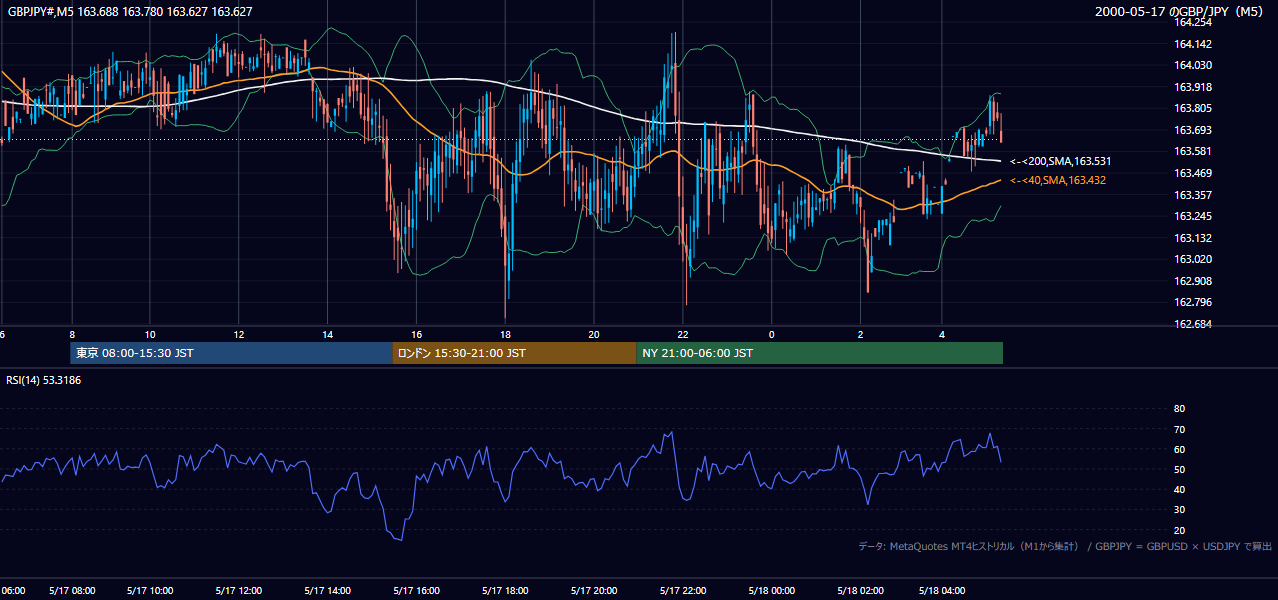Click the 40 SMA label 163.432
Screen dimensions: 1278x600
1058,180
